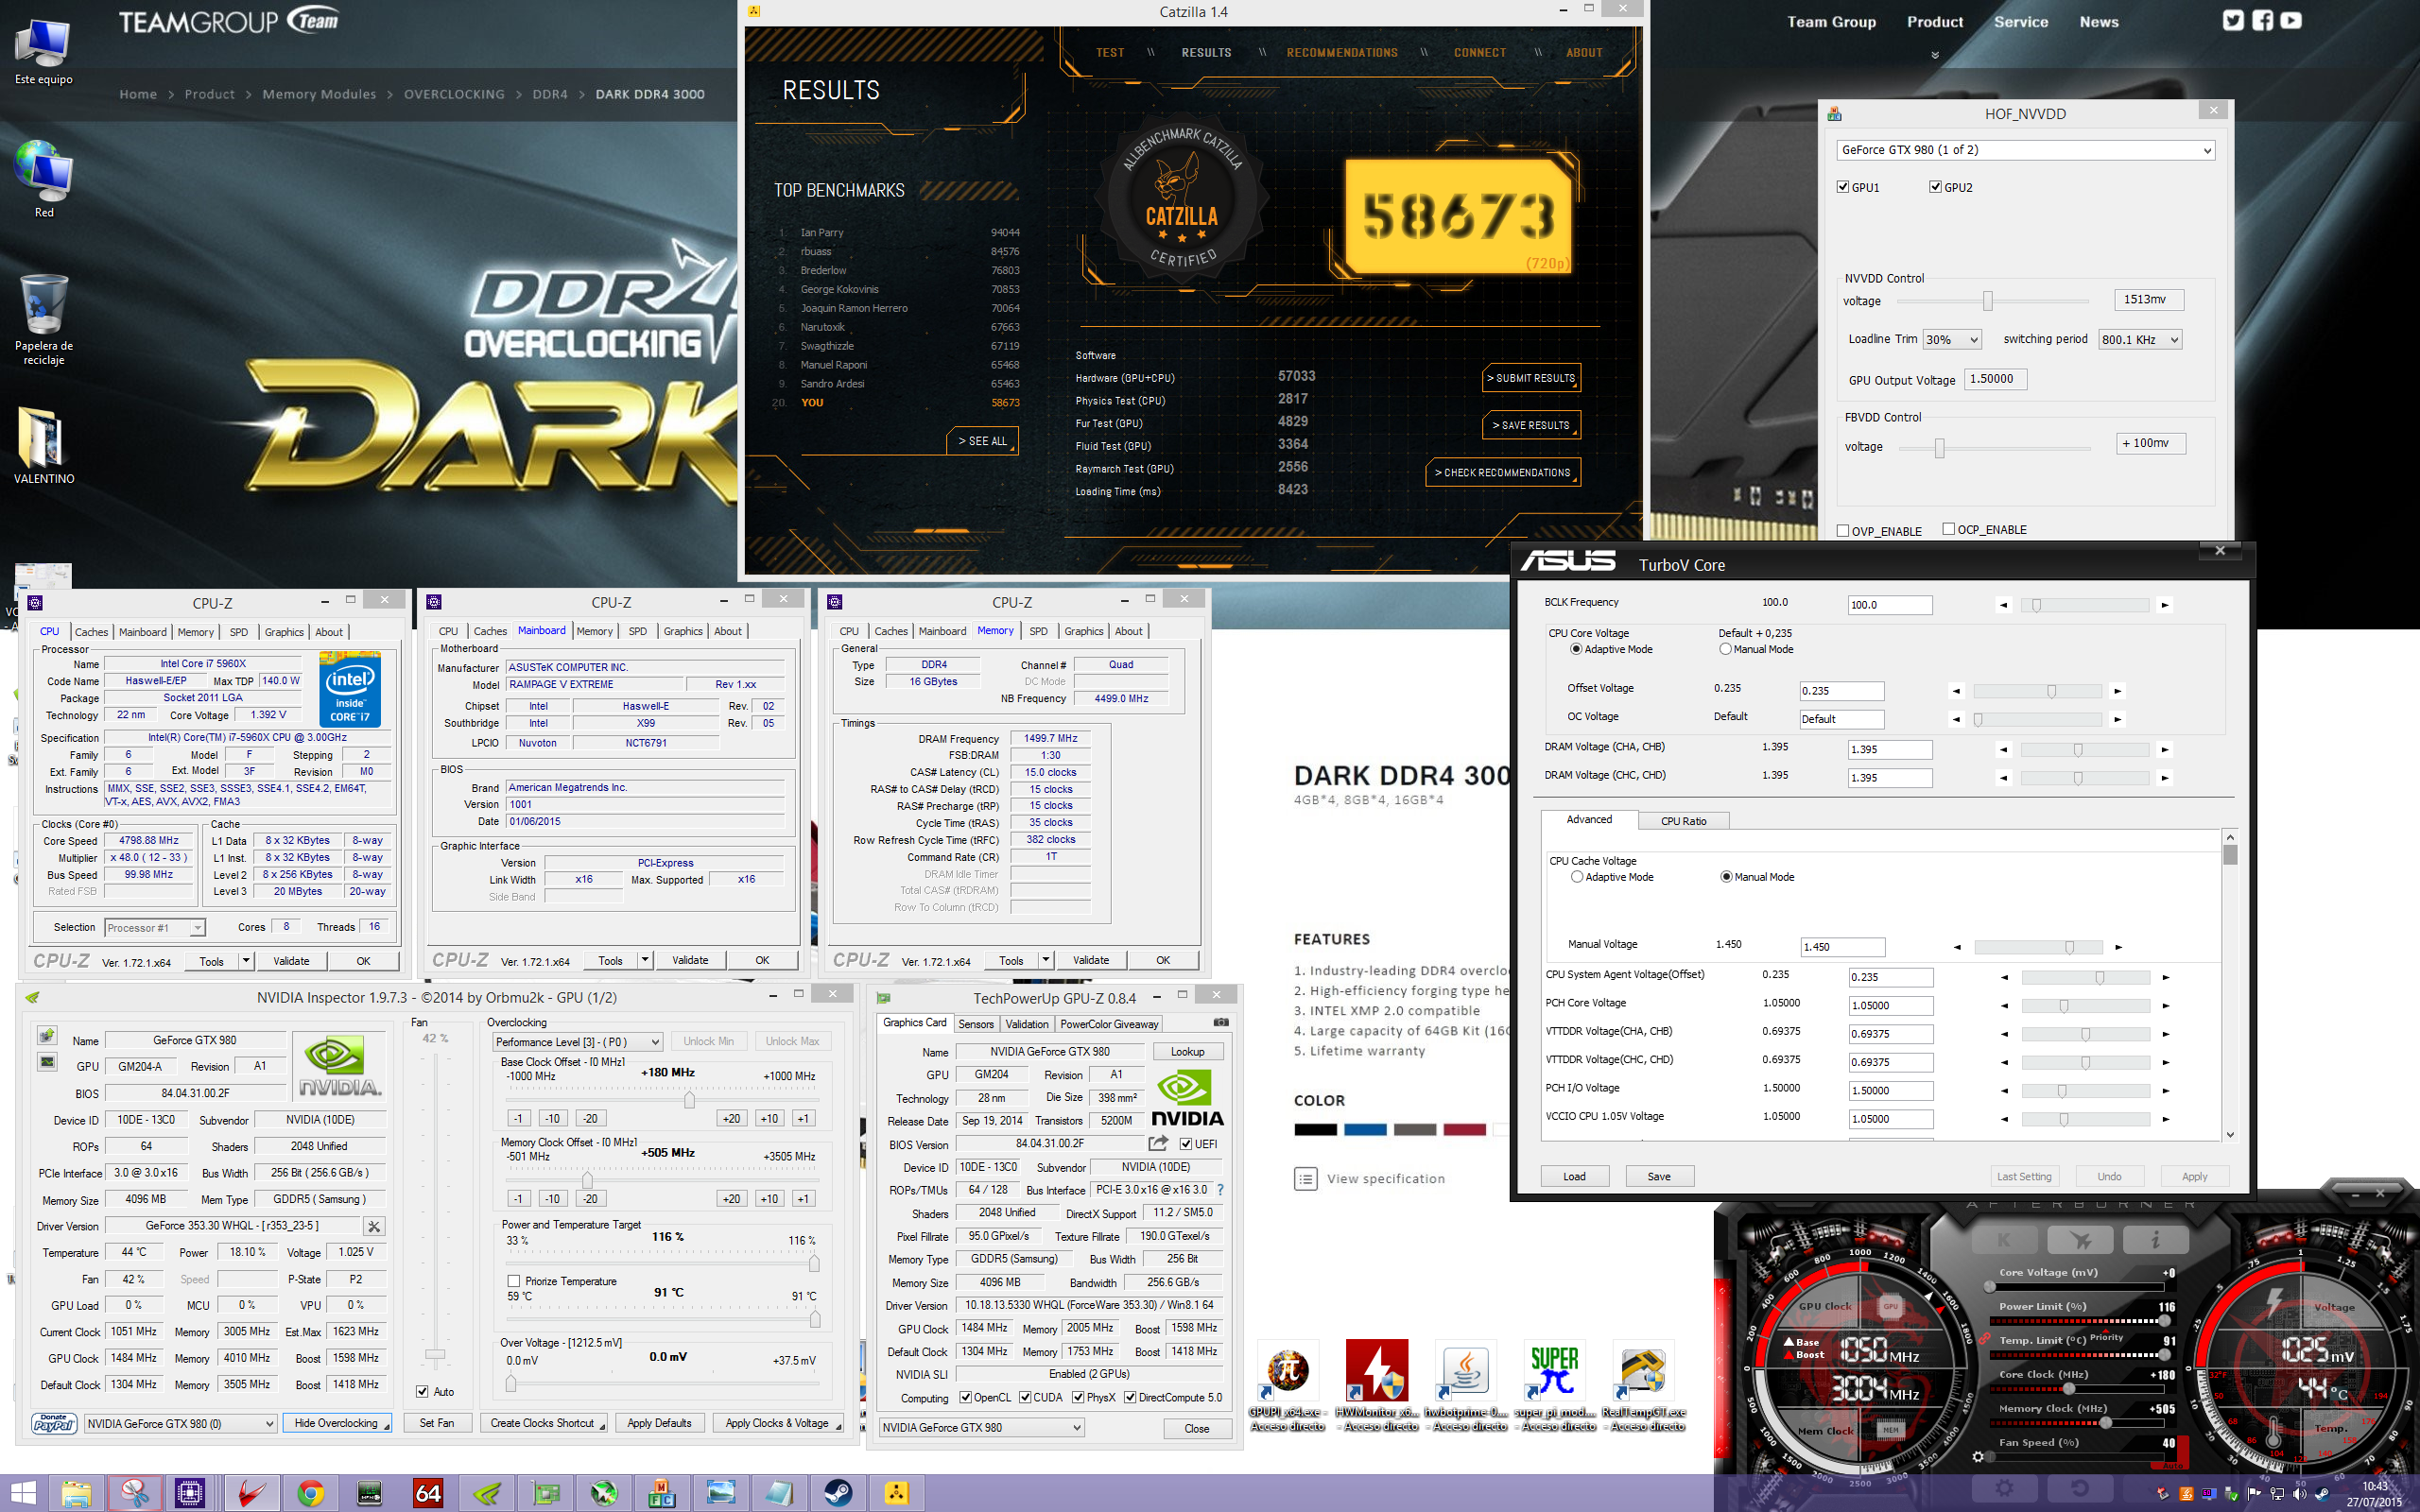This screenshot has width=2420, height=1512.
Task: Select the blue color swatch on product page
Action: pos(1365,1130)
